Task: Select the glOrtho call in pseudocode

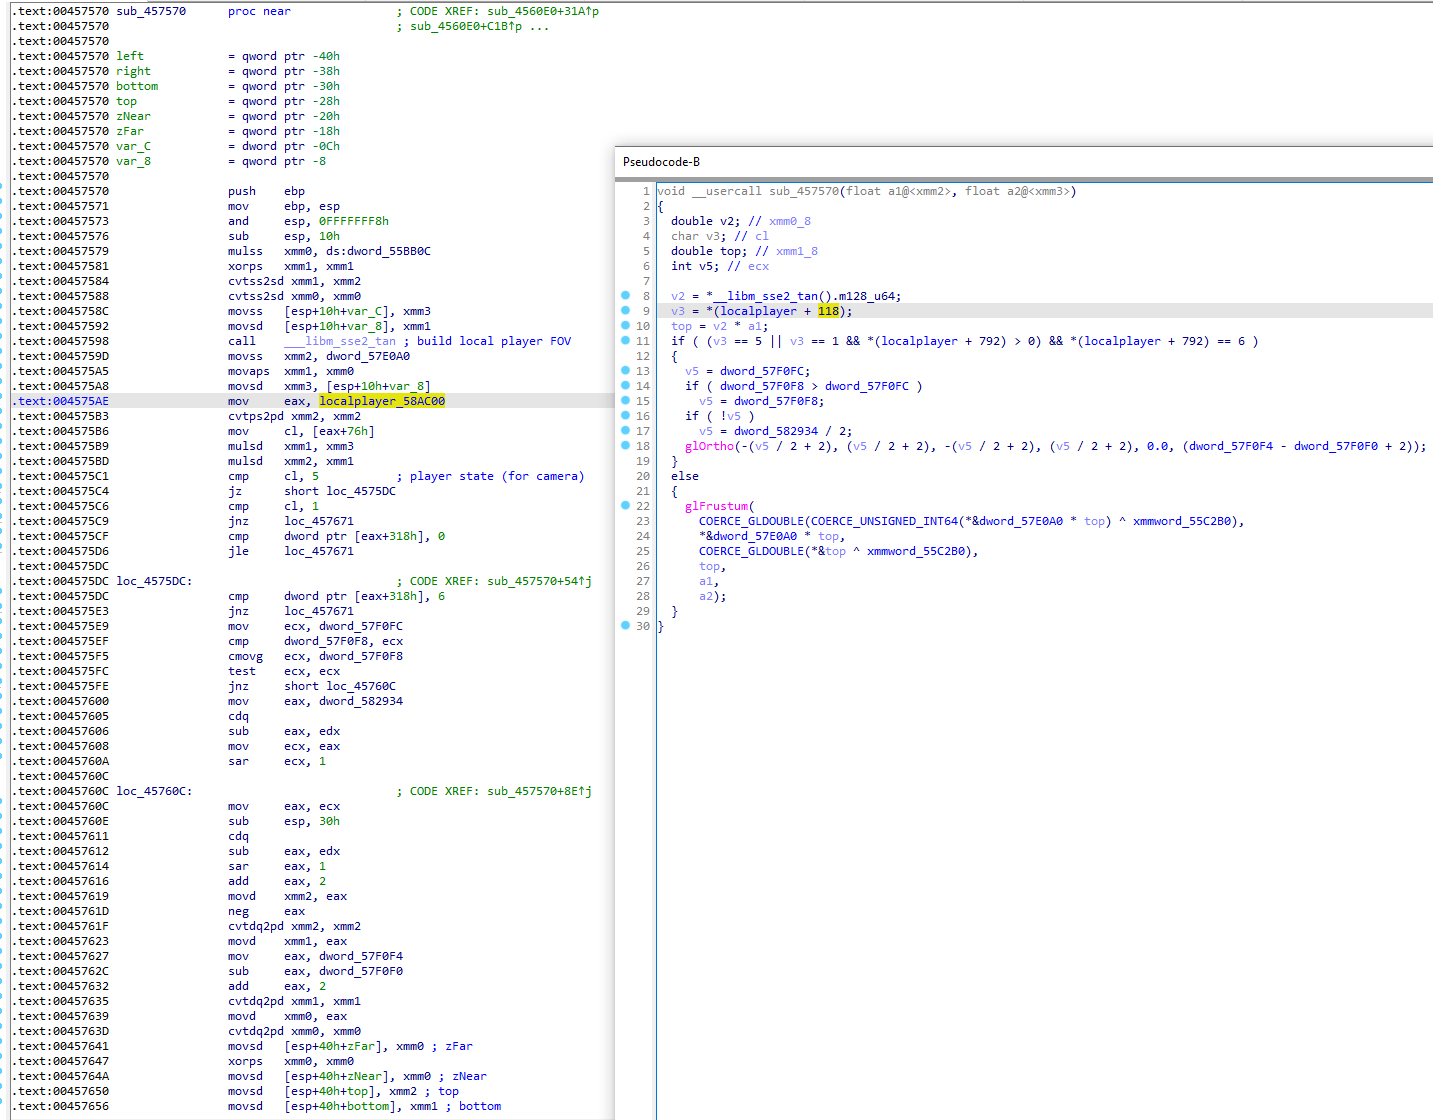Action: point(709,446)
